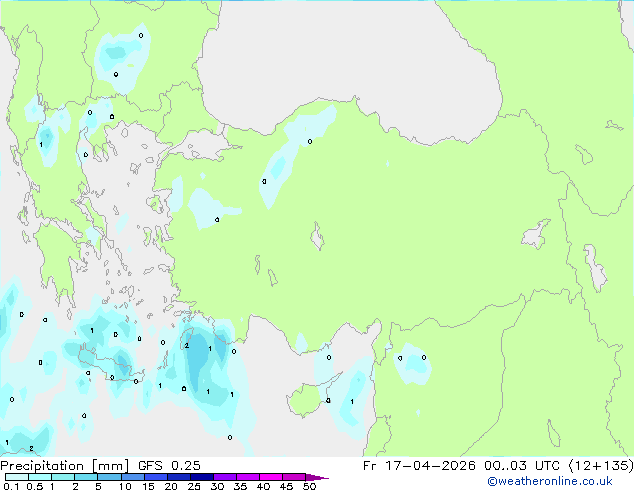
Task: Click the "0.5" legend tick label
Action: point(34,486)
